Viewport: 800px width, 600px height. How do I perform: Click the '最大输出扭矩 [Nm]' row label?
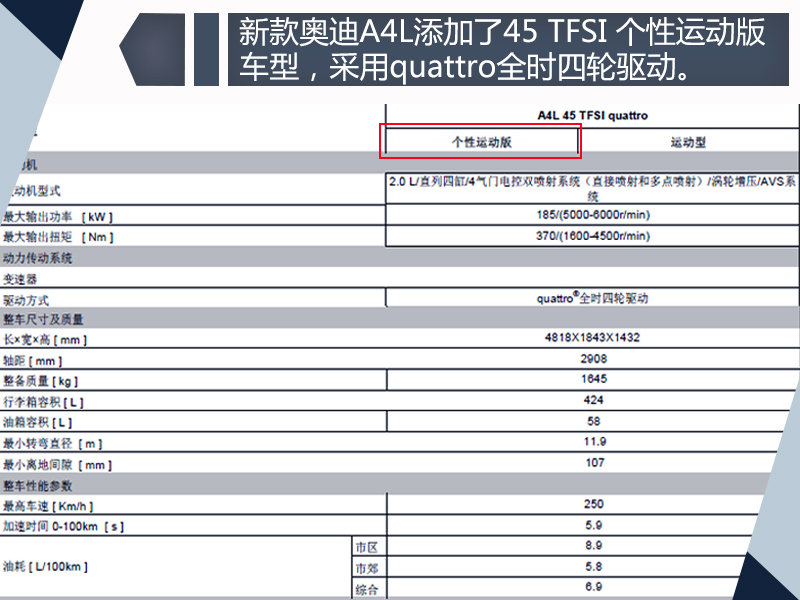(x=58, y=237)
